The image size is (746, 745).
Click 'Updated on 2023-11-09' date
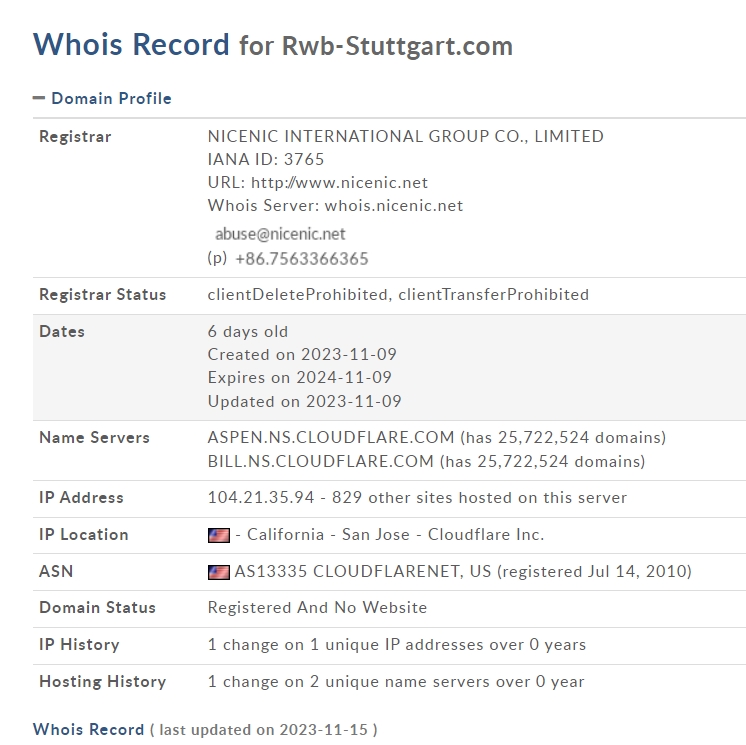(x=304, y=402)
